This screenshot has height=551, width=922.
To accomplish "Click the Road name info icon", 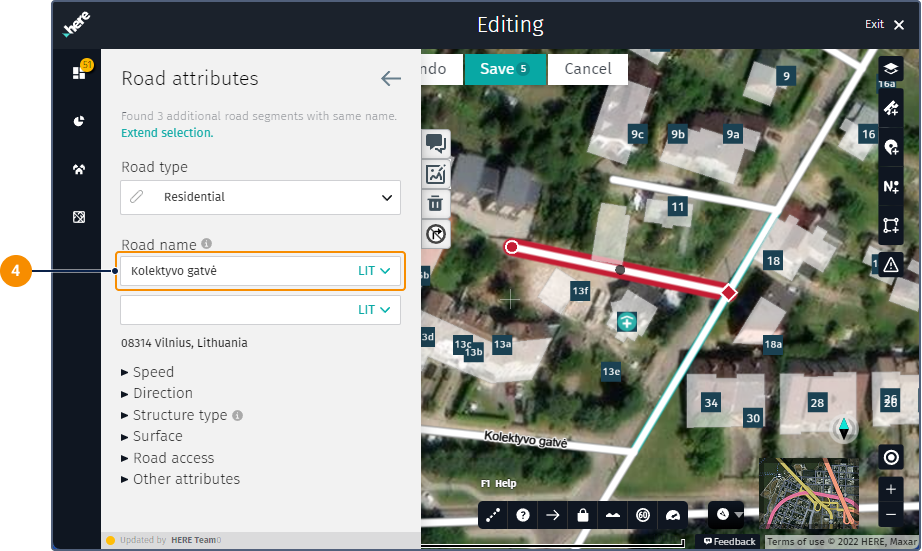I will coord(206,243).
